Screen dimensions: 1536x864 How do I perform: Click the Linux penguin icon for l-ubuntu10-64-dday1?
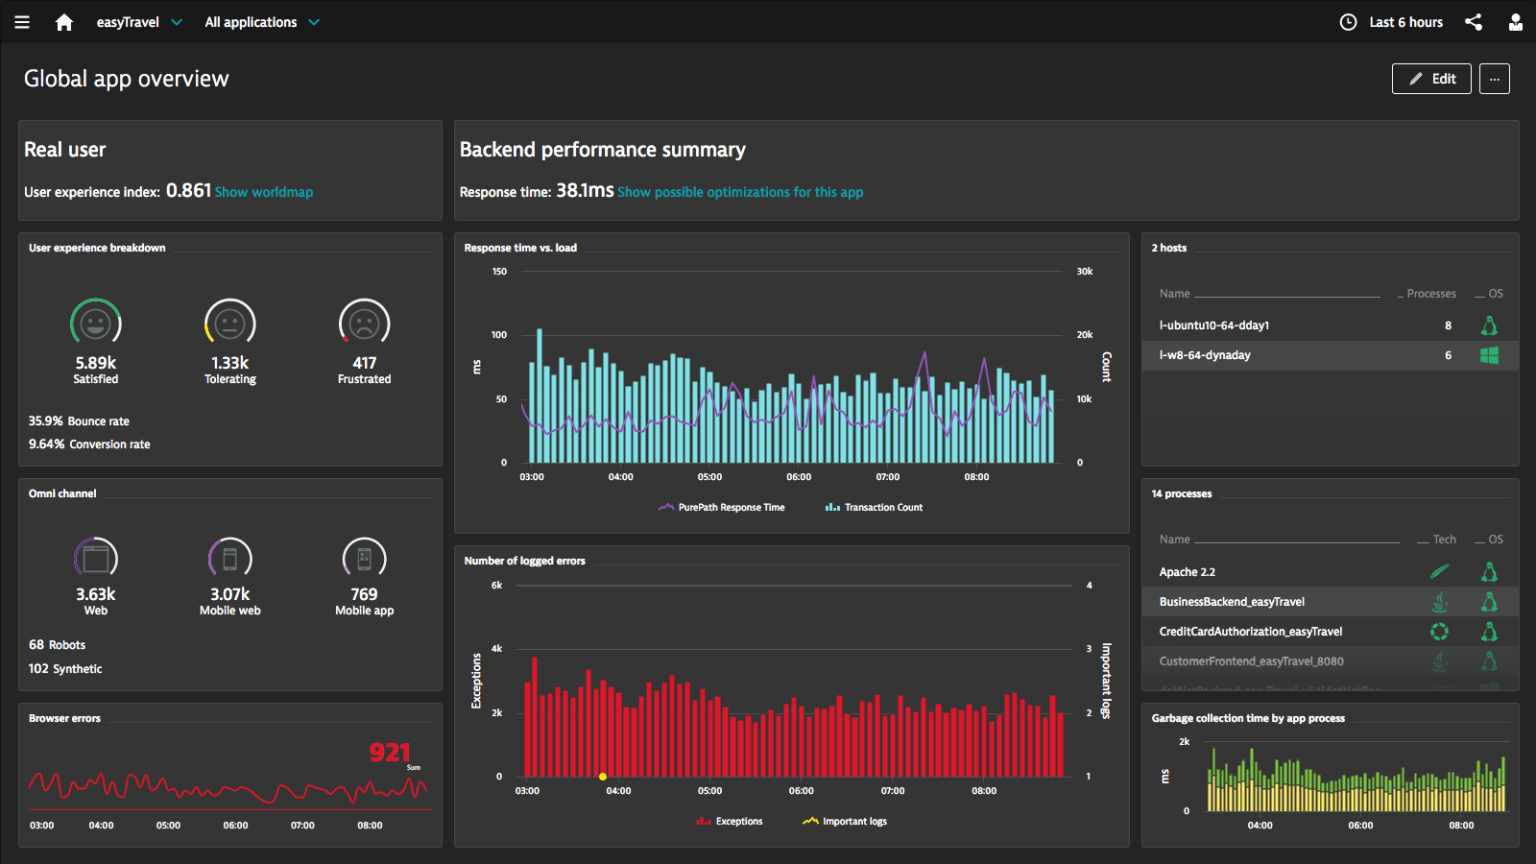coord(1489,325)
